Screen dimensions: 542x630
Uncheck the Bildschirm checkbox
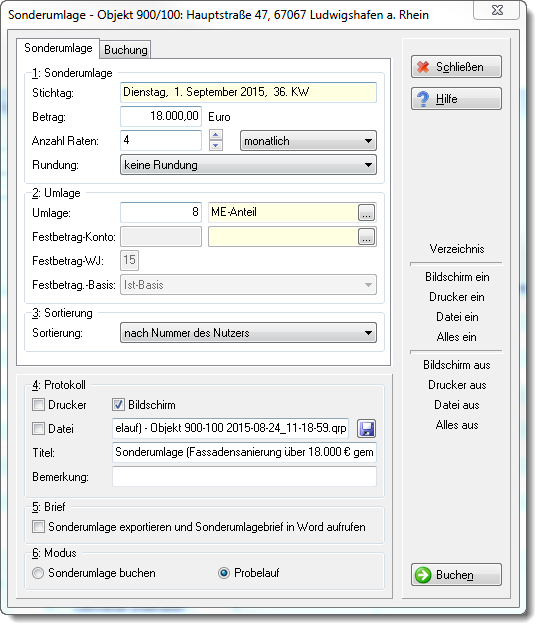[x=118, y=405]
